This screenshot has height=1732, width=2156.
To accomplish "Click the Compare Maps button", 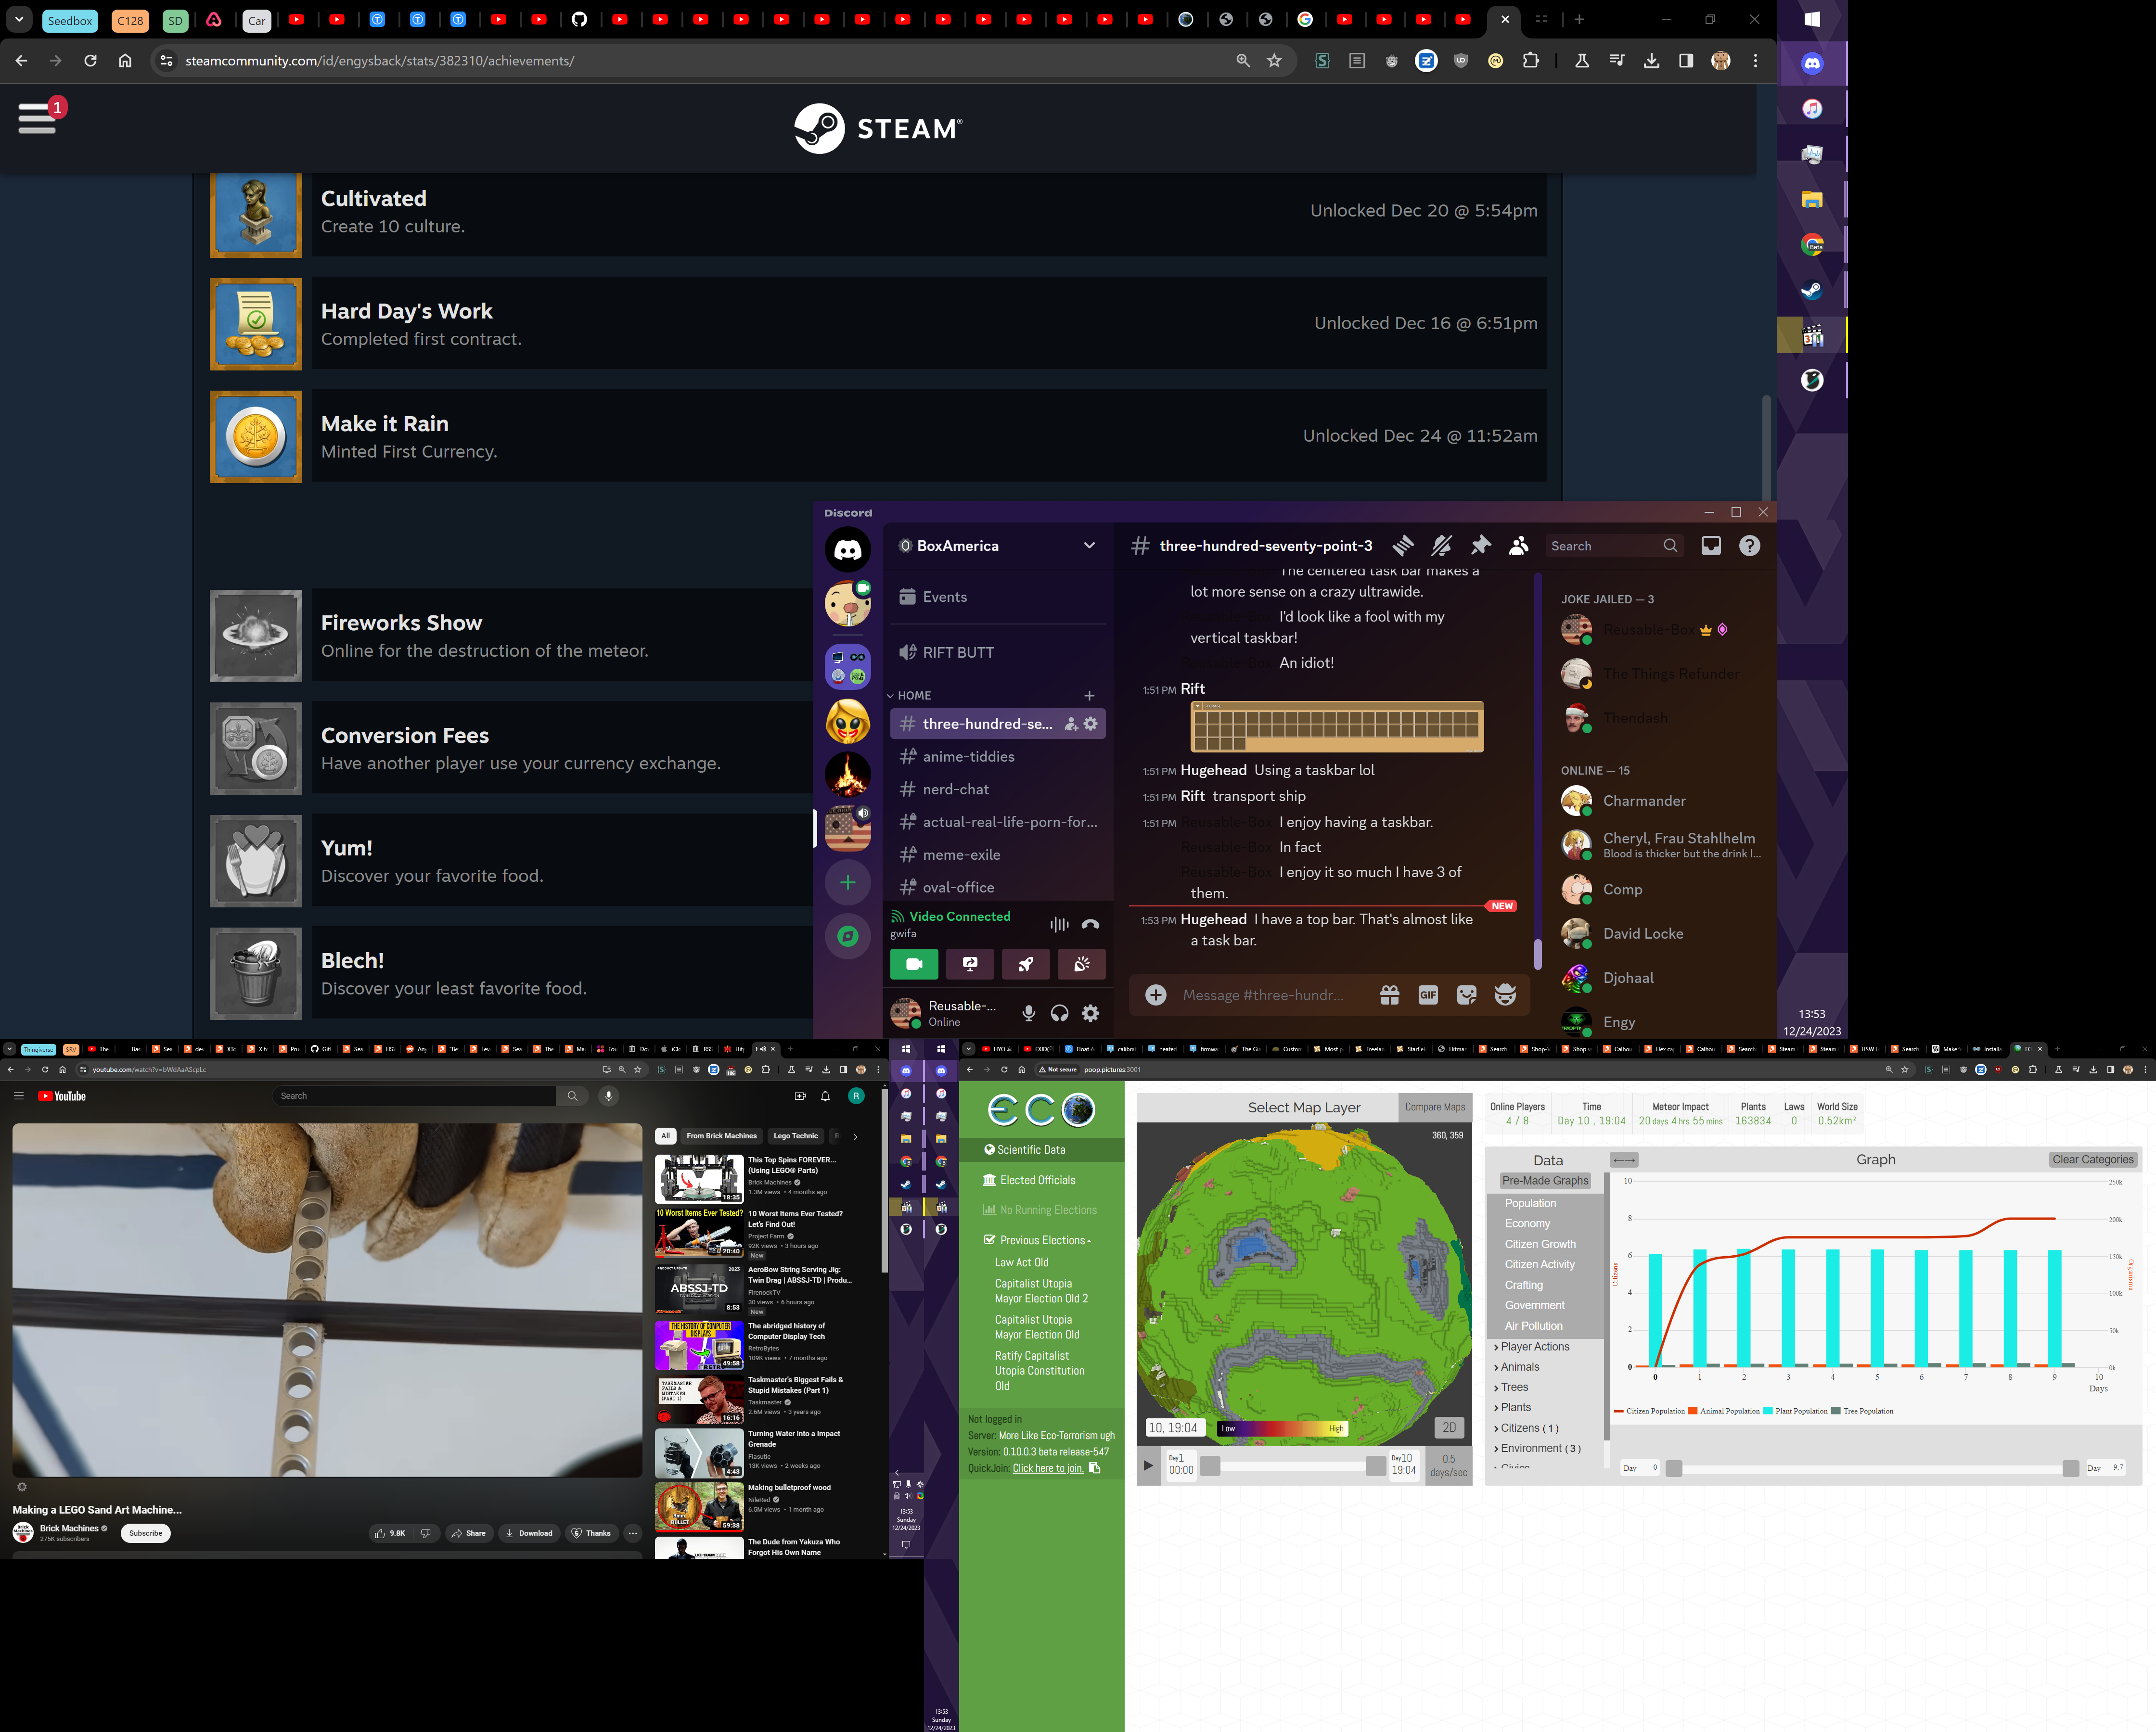I will pyautogui.click(x=1435, y=1107).
